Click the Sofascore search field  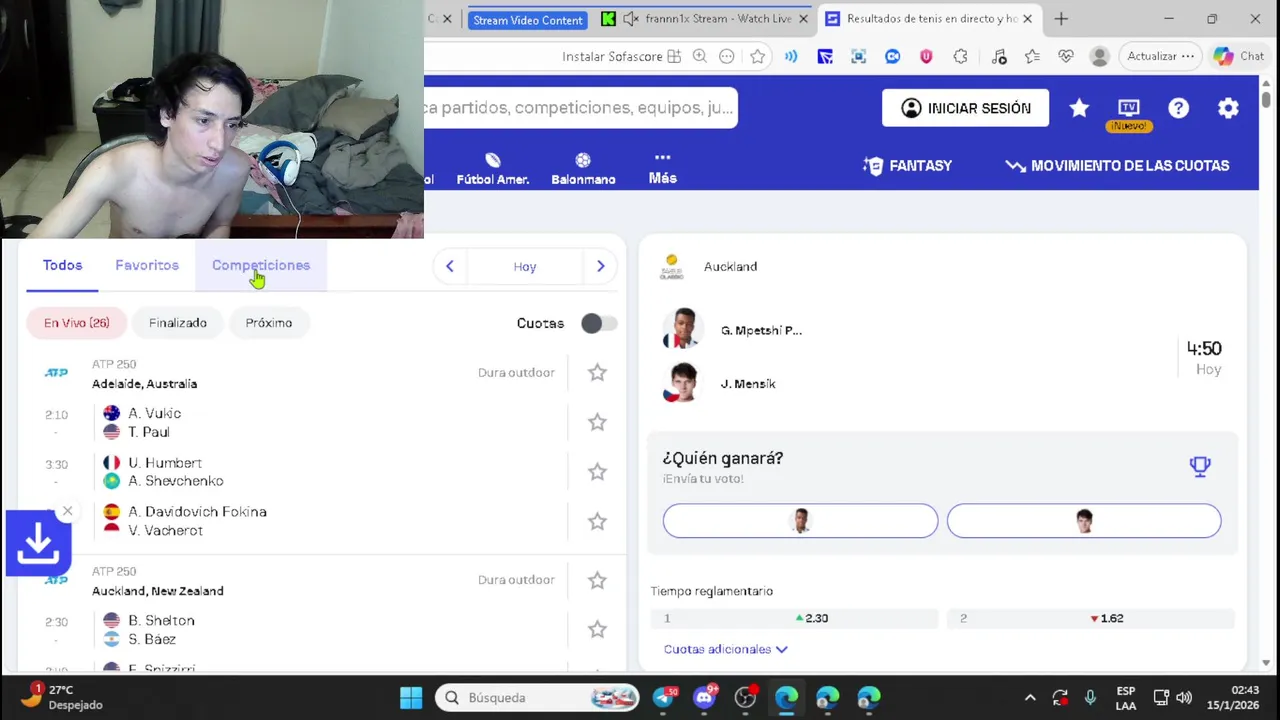(x=580, y=108)
